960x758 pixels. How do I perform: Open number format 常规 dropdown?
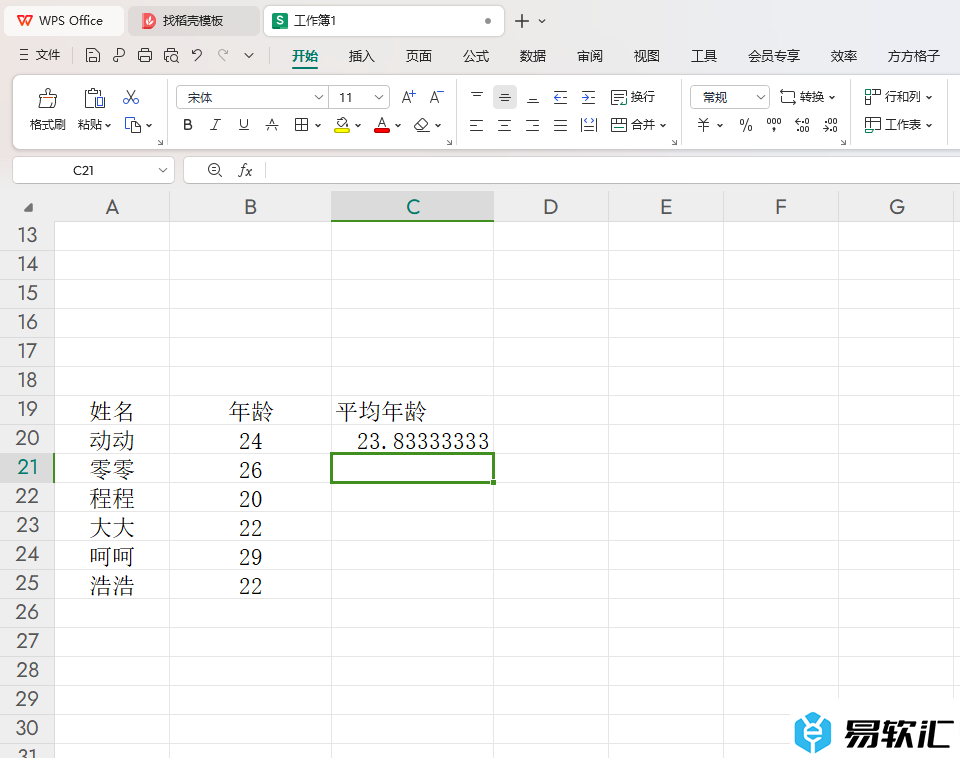pos(760,97)
